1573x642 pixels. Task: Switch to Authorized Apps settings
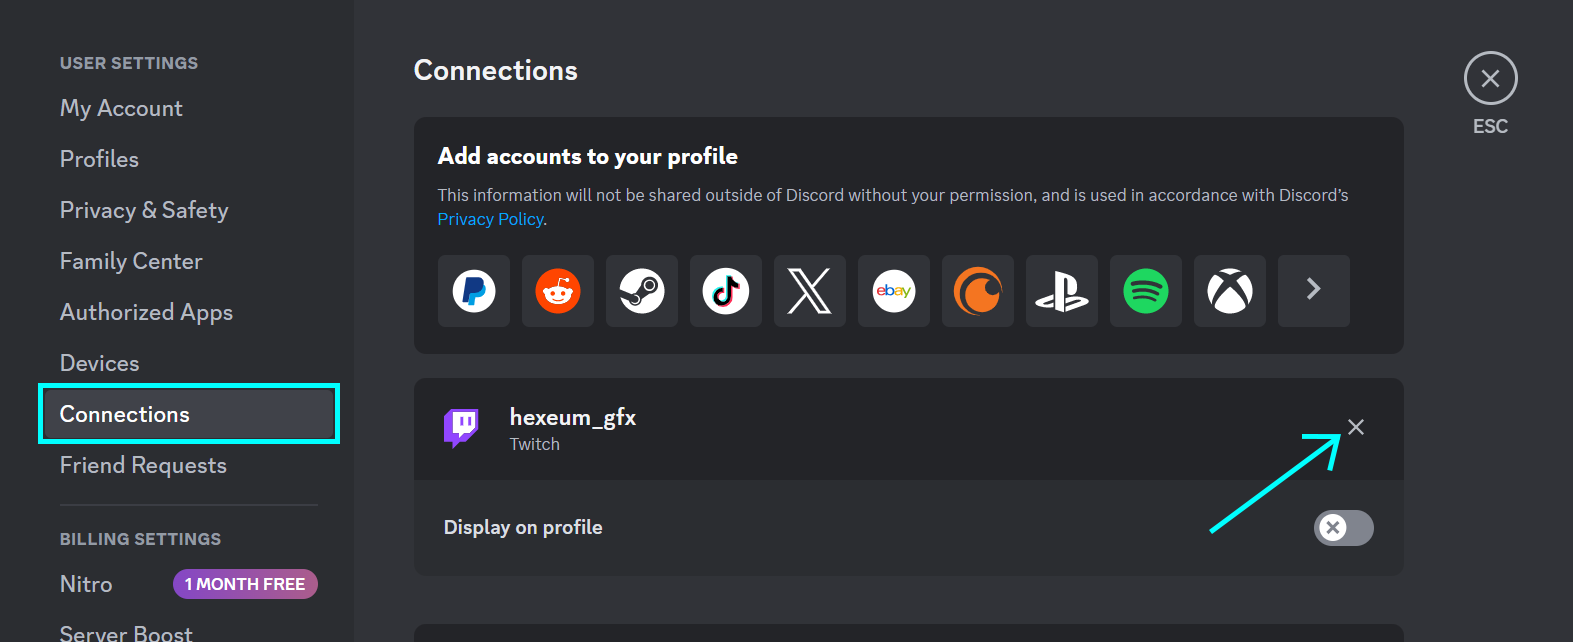tap(146, 311)
